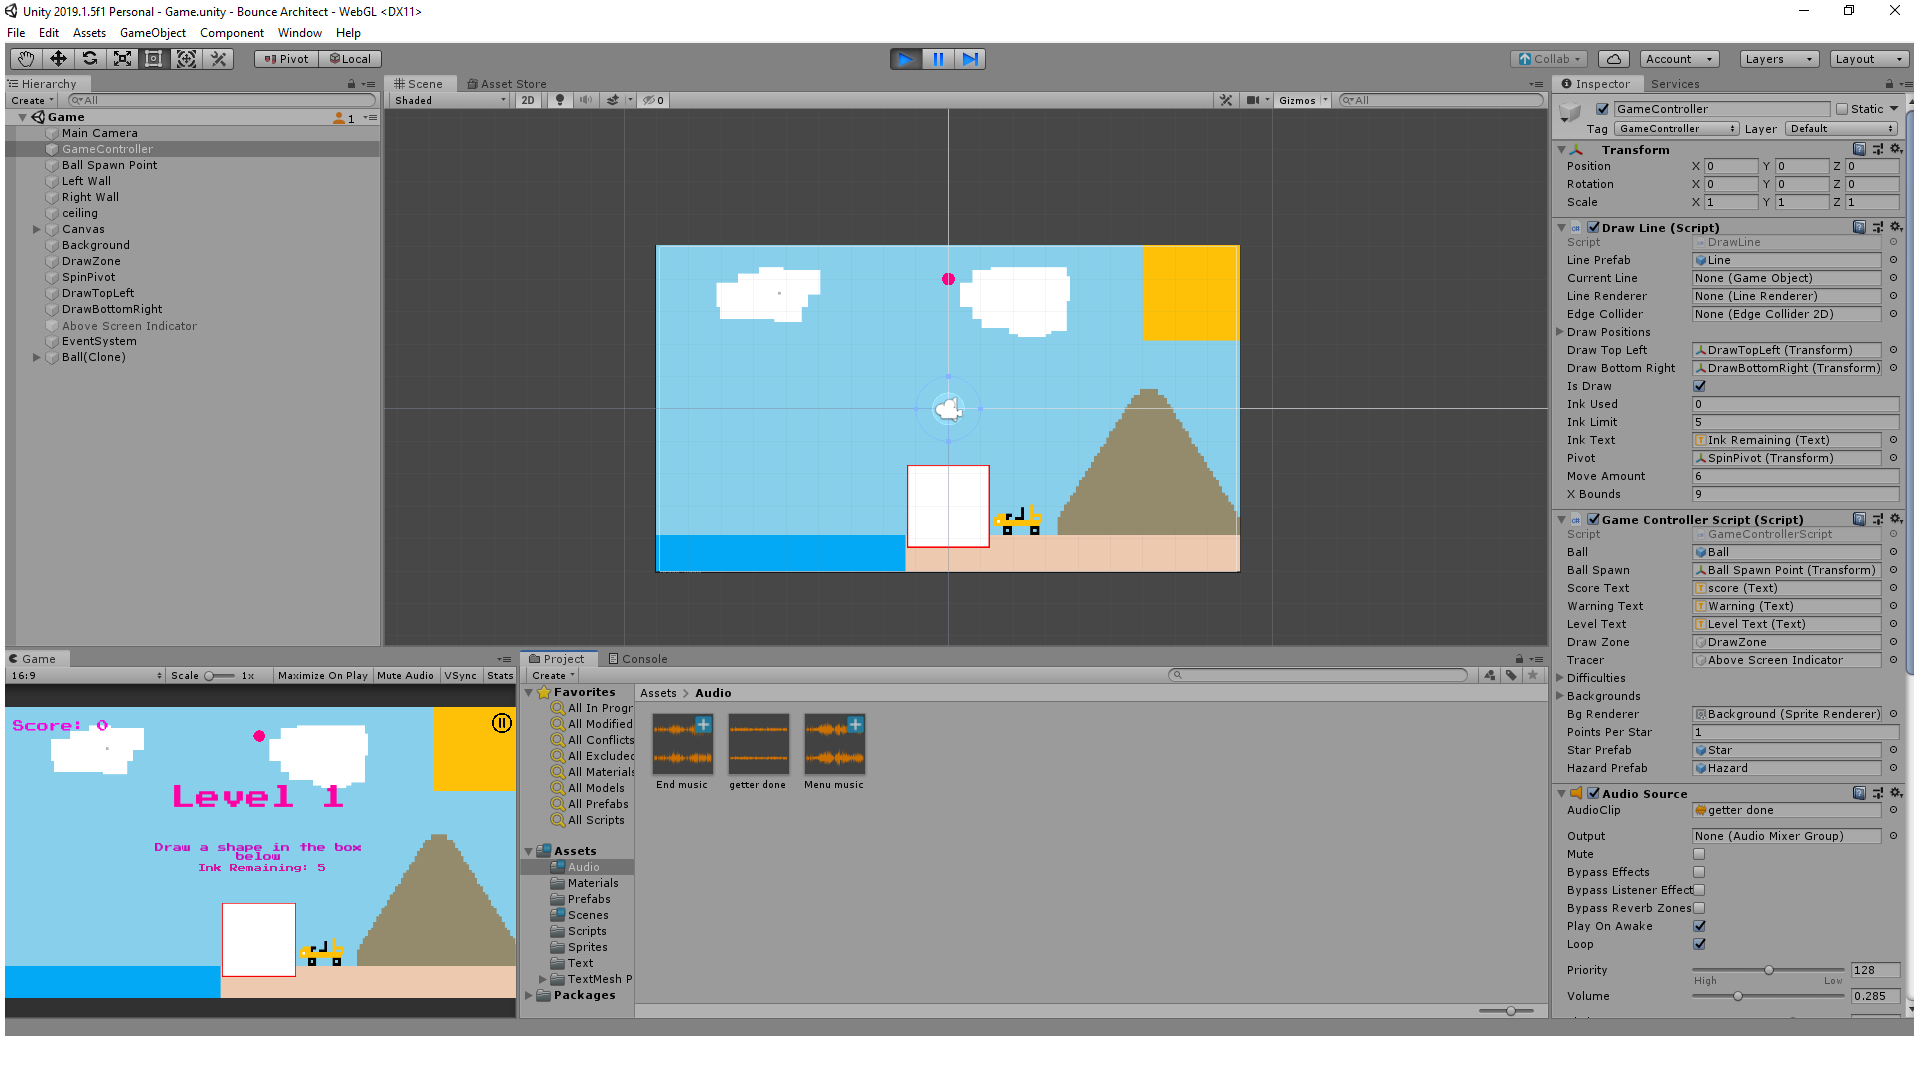The height and width of the screenshot is (1080, 1920).
Task: Click the Step forward button
Action: [x=970, y=59]
